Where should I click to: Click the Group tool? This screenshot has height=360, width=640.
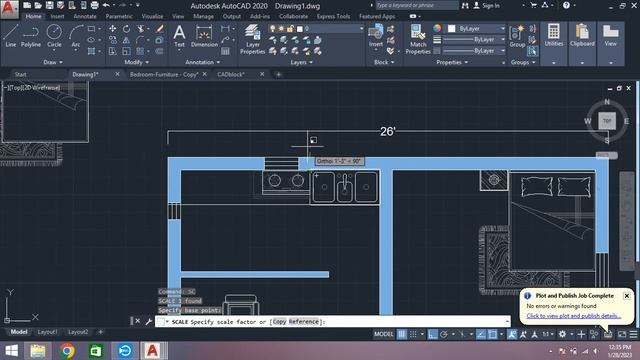point(517,36)
